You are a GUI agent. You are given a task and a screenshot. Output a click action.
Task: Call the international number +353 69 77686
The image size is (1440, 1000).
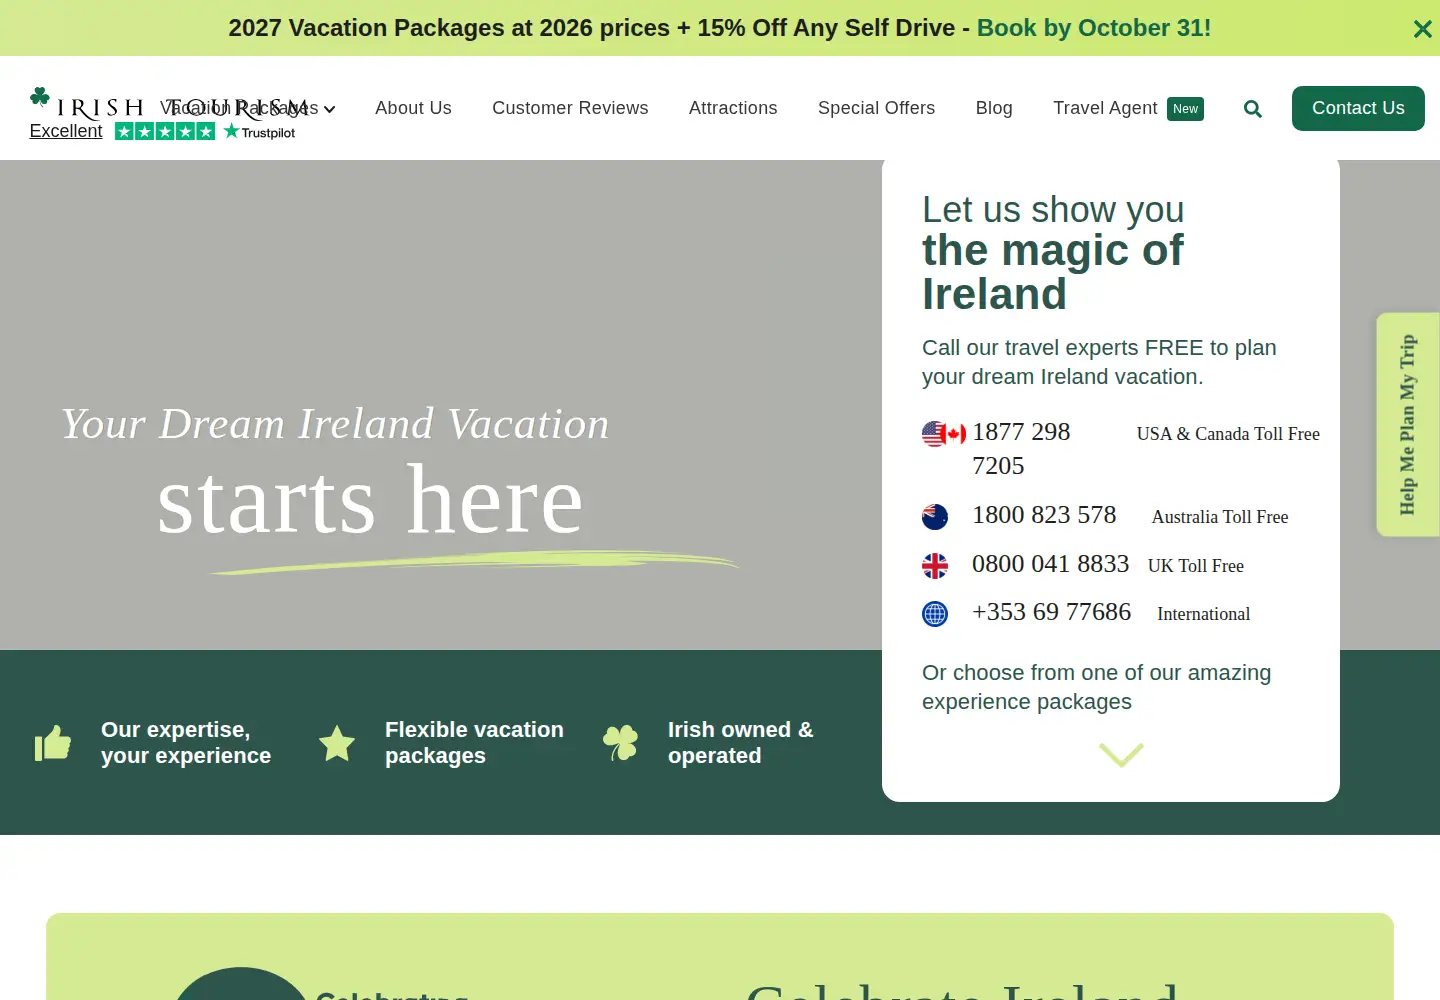(x=1051, y=612)
